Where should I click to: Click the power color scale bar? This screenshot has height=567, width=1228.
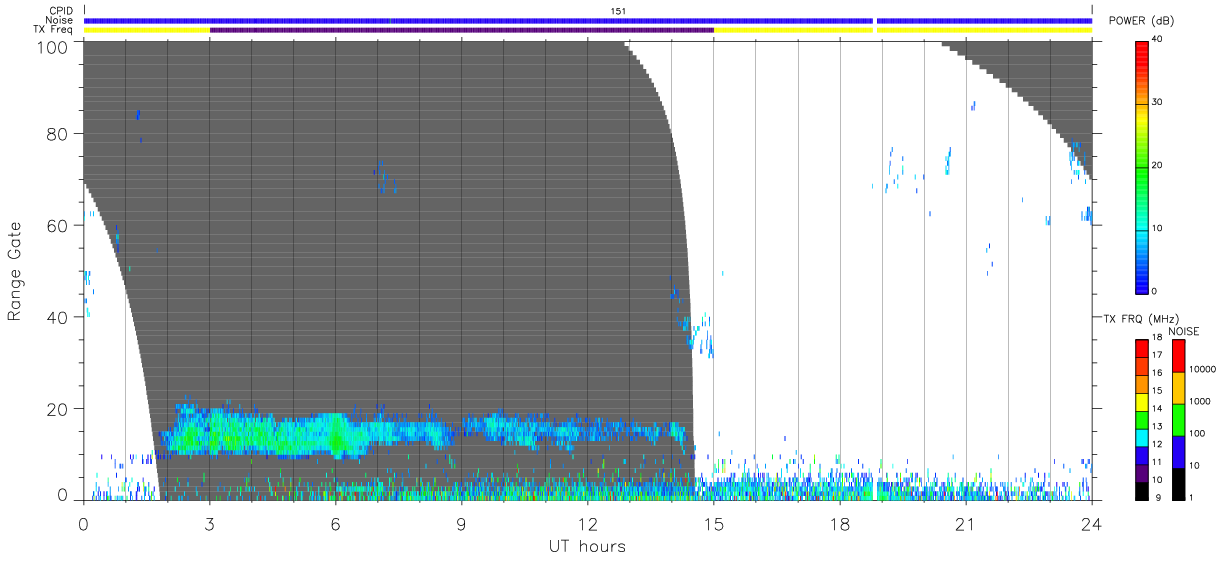point(1142,166)
